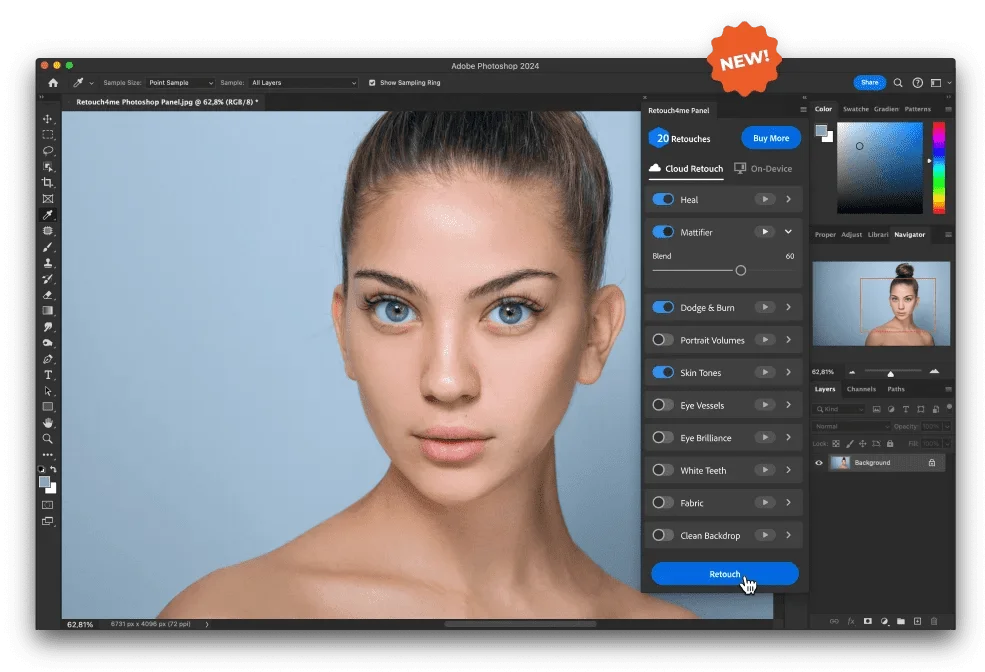985x672 pixels.
Task: Select the Crop tool
Action: [47, 182]
